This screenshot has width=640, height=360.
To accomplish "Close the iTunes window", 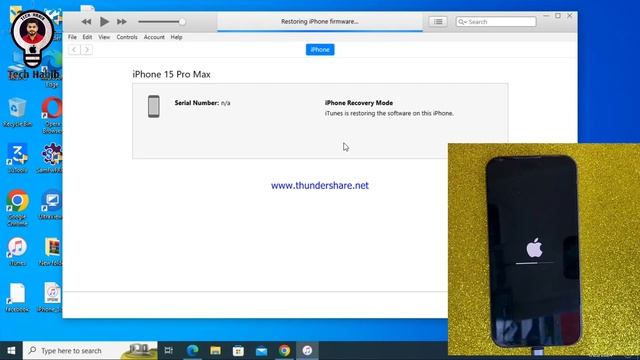I will [570, 16].
